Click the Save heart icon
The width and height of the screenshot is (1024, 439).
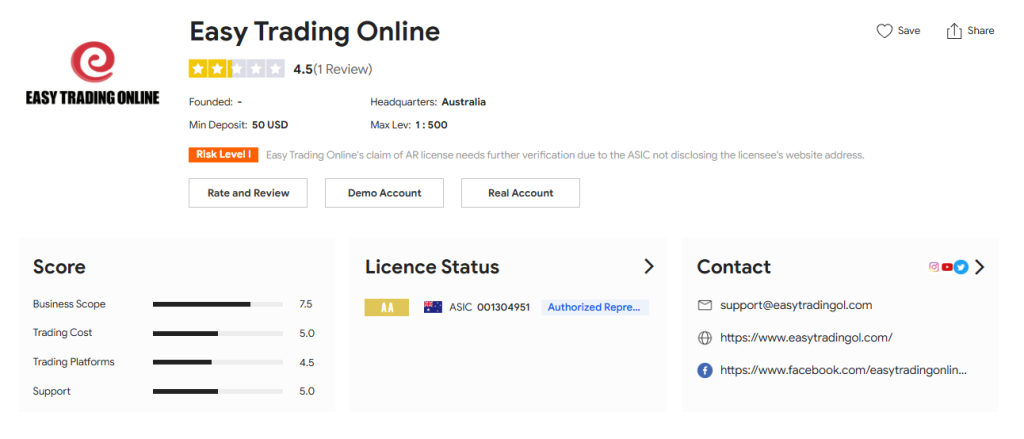tap(884, 31)
